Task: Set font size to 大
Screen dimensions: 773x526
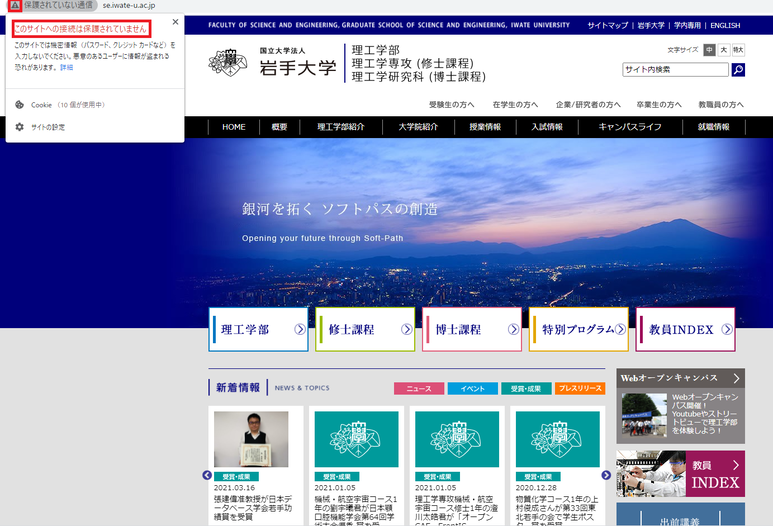Action: pyautogui.click(x=723, y=50)
